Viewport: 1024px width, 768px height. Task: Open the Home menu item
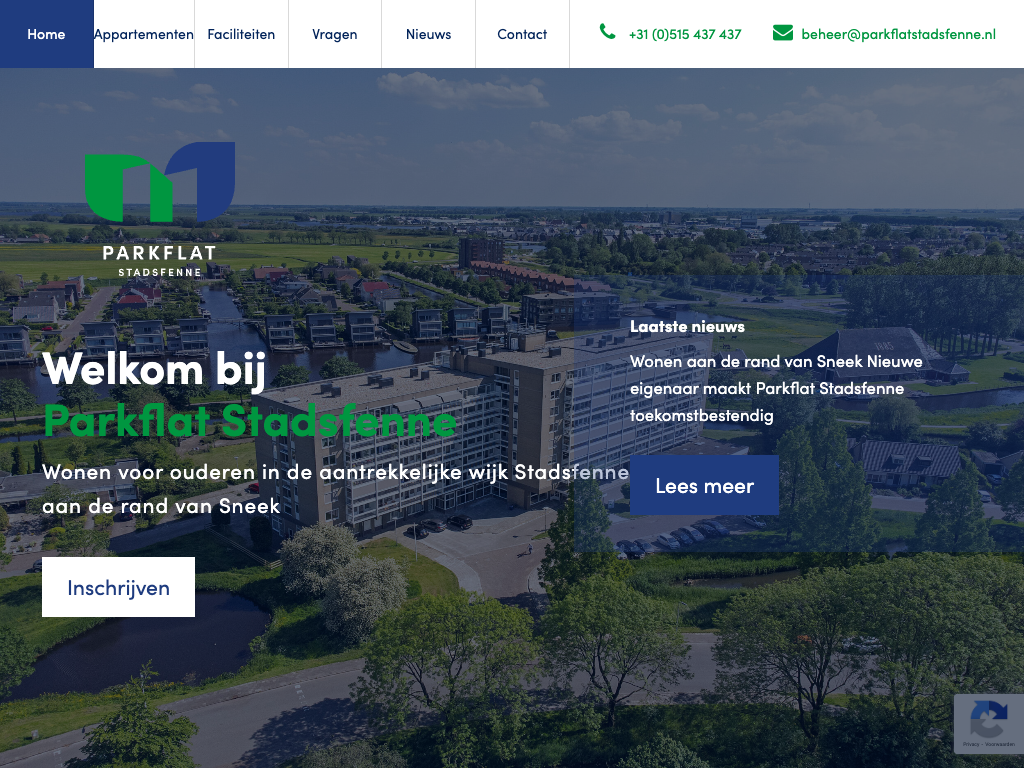(46, 34)
